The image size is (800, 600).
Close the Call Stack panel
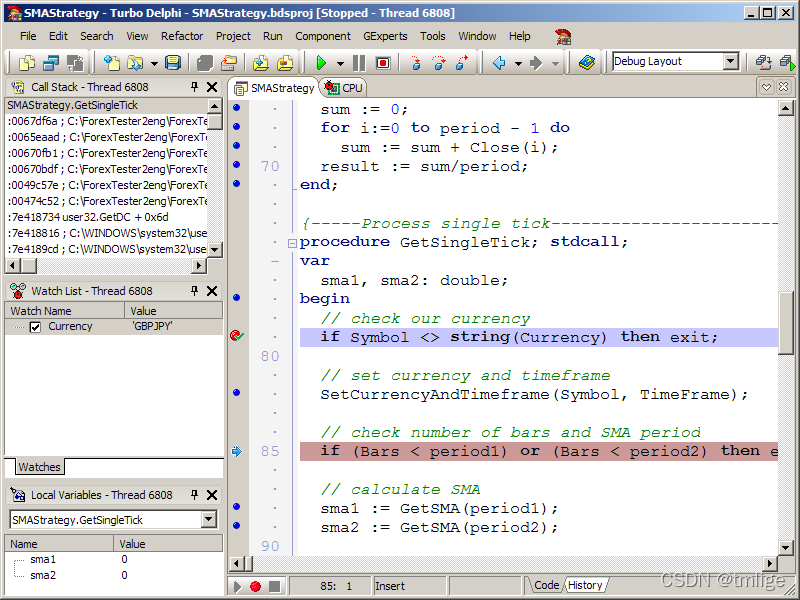pos(212,87)
